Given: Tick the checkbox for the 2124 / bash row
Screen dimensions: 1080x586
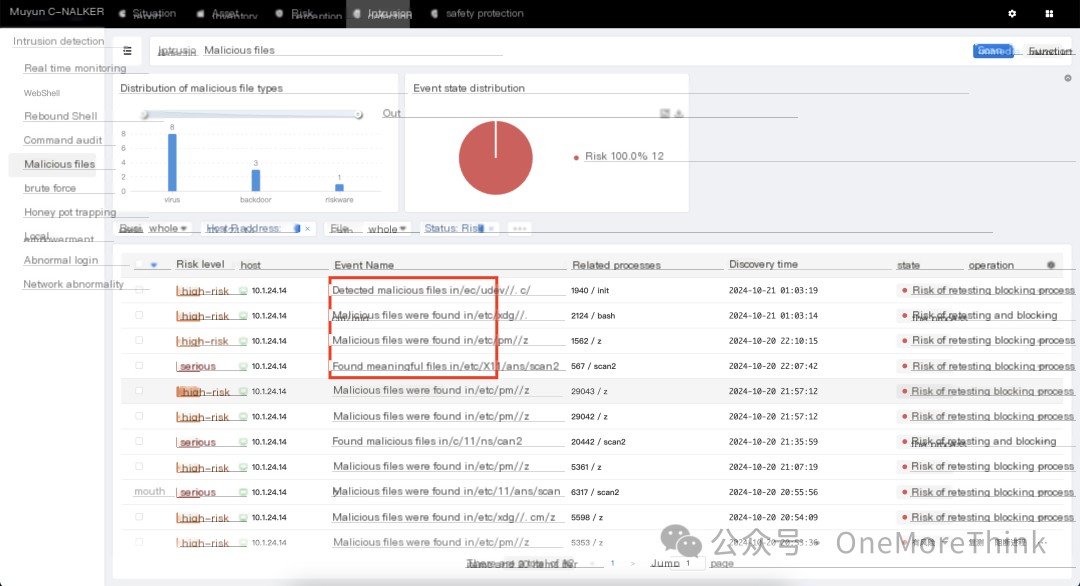Looking at the screenshot, I should tap(139, 315).
